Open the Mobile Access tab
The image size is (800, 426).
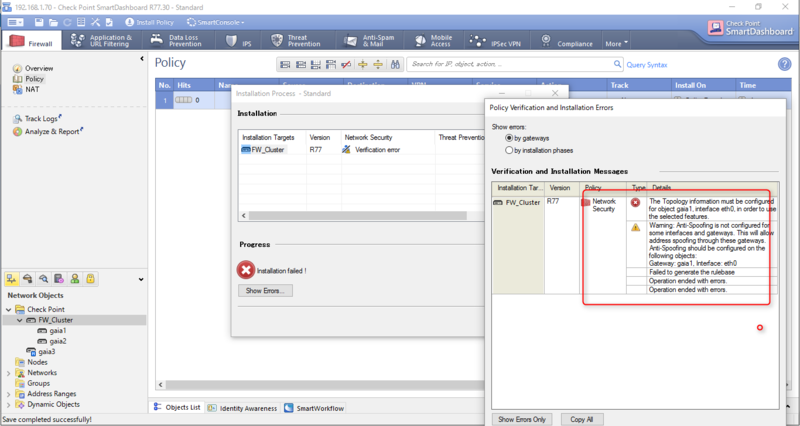pos(433,41)
